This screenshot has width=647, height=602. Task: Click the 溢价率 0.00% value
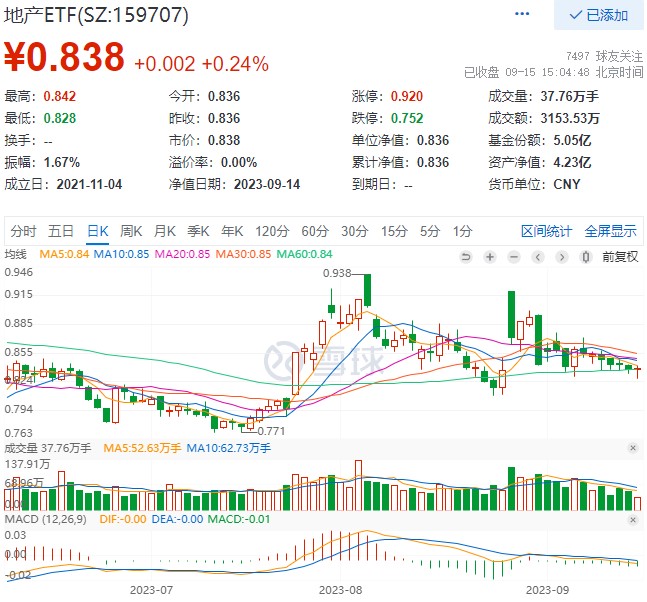click(239, 162)
